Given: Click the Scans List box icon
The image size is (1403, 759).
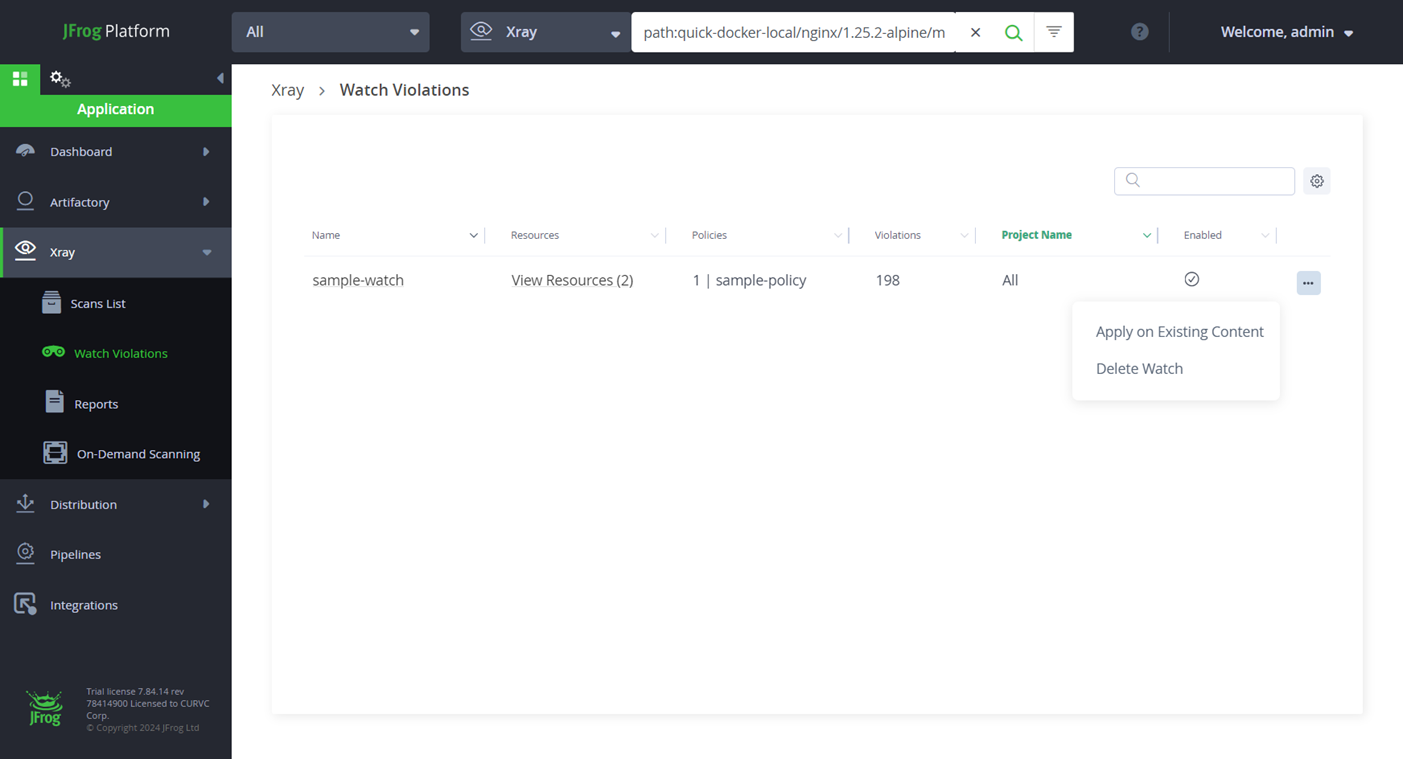Looking at the screenshot, I should (52, 302).
